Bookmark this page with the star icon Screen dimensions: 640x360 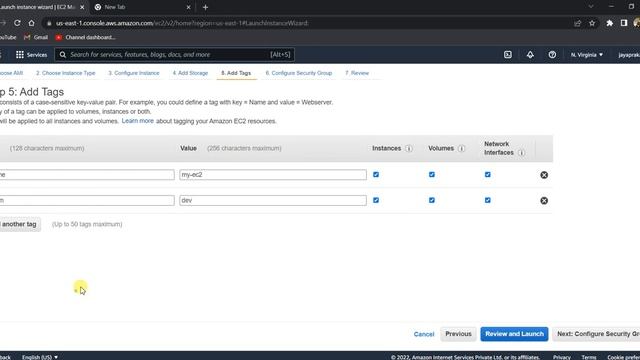(592, 23)
